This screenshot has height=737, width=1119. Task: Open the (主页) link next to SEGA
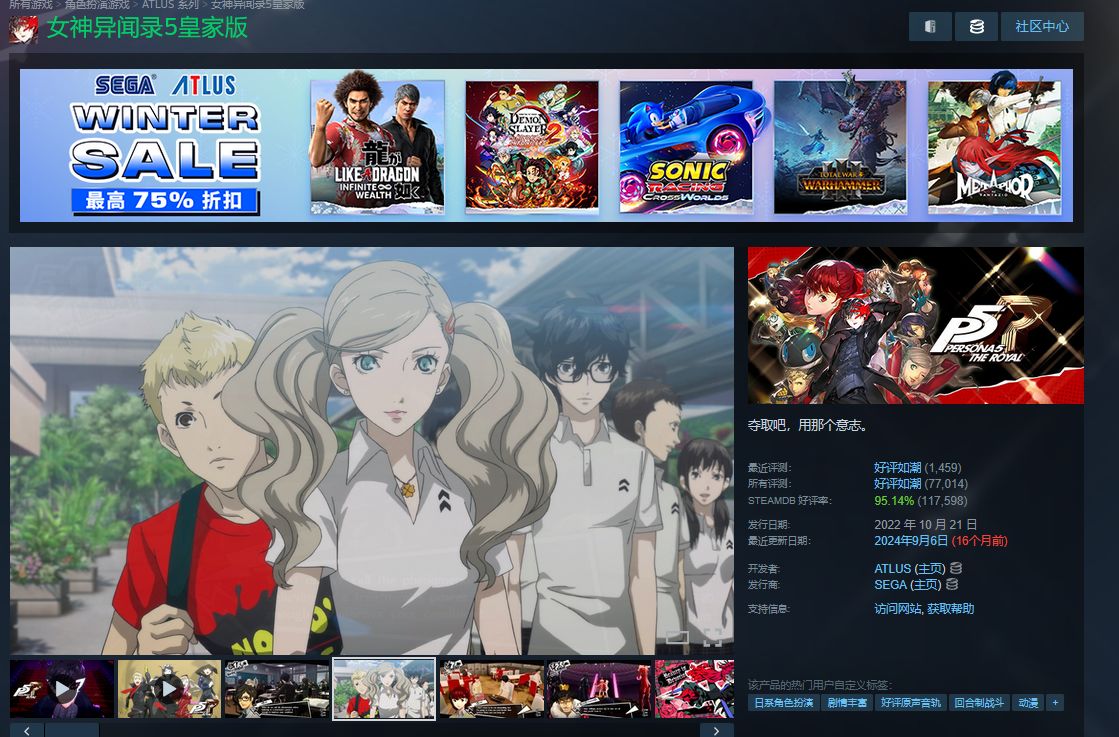point(925,584)
